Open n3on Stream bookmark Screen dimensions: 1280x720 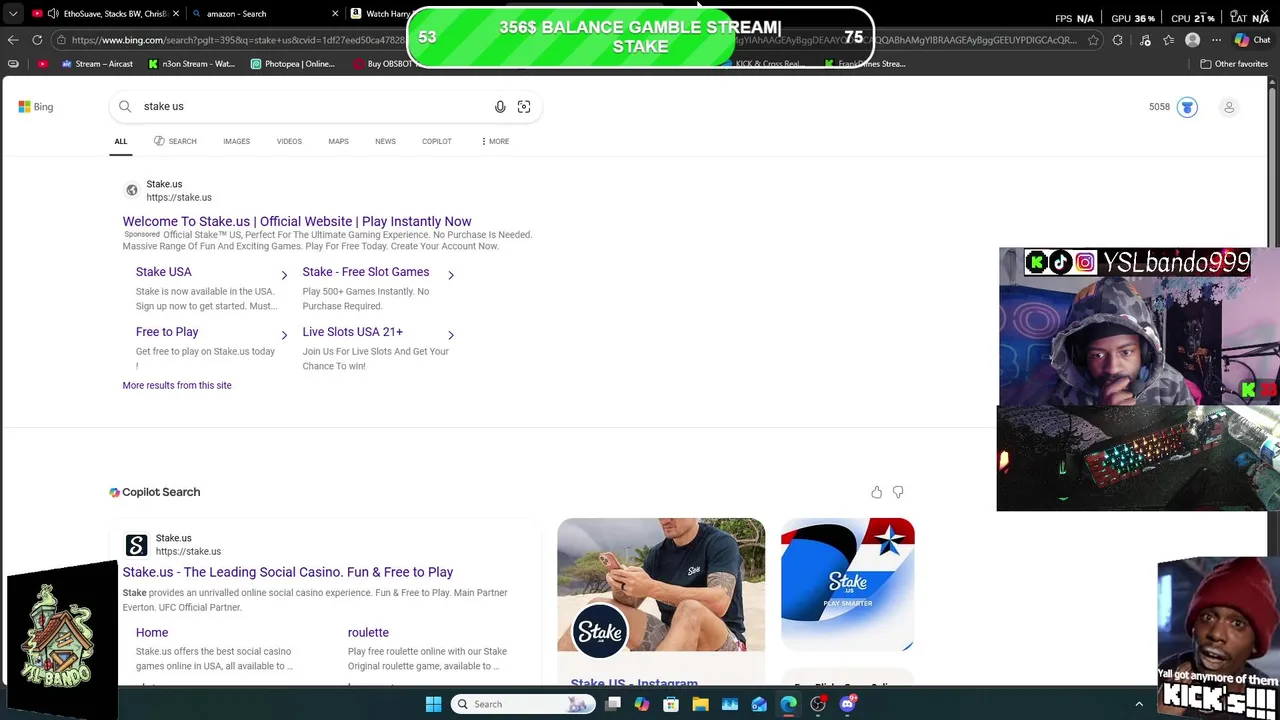click(192, 64)
